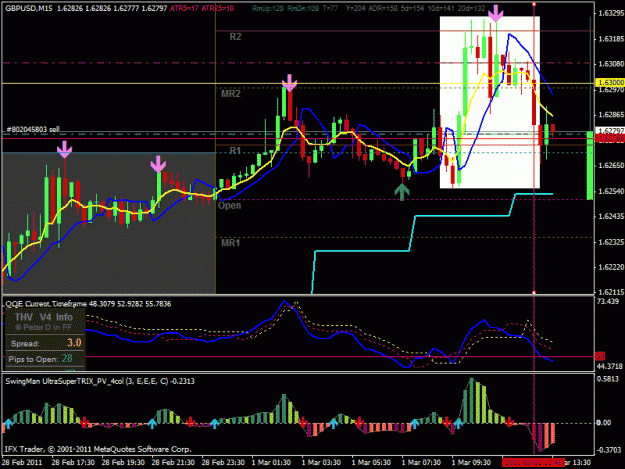Click the 1.63080 price axis value
The width and height of the screenshot is (625, 469).
coord(611,64)
